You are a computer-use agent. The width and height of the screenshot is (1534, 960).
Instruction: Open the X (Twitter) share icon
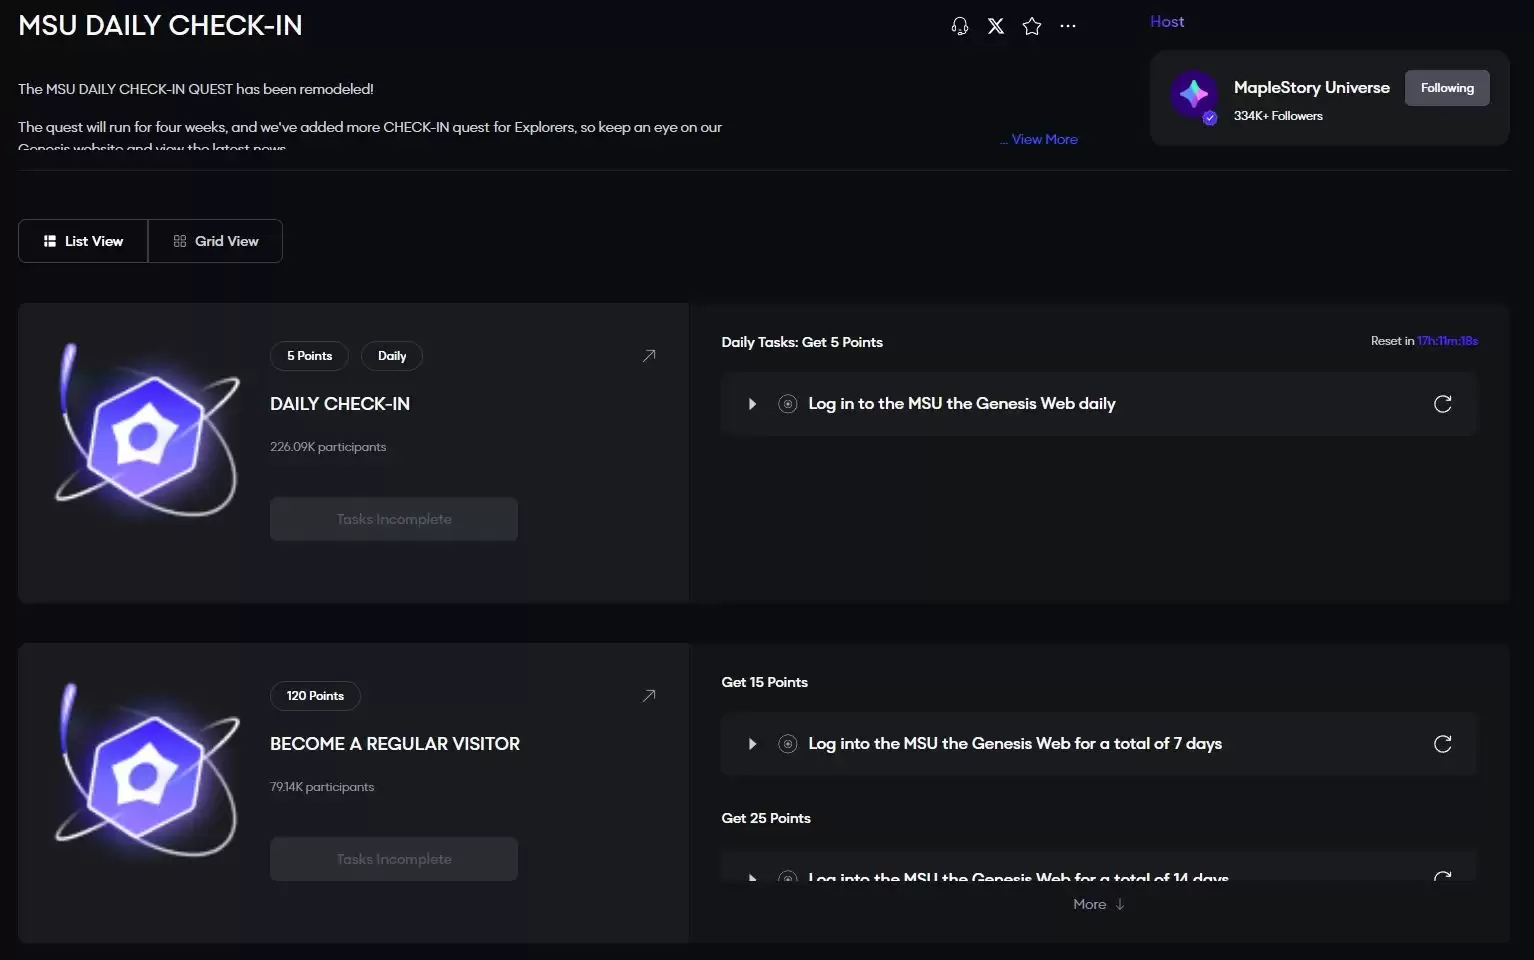click(x=996, y=26)
